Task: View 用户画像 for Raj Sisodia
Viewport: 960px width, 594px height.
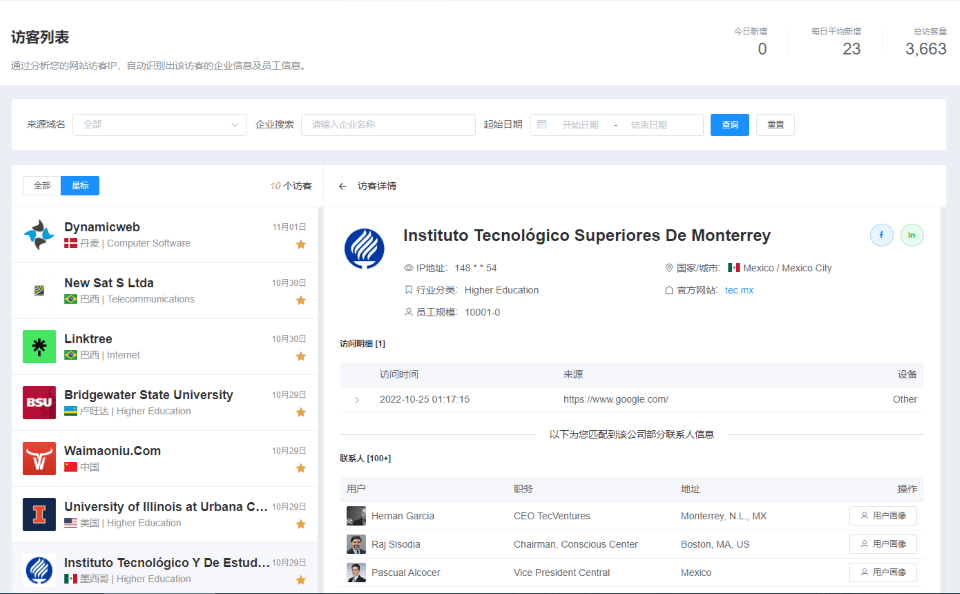Action: (883, 544)
